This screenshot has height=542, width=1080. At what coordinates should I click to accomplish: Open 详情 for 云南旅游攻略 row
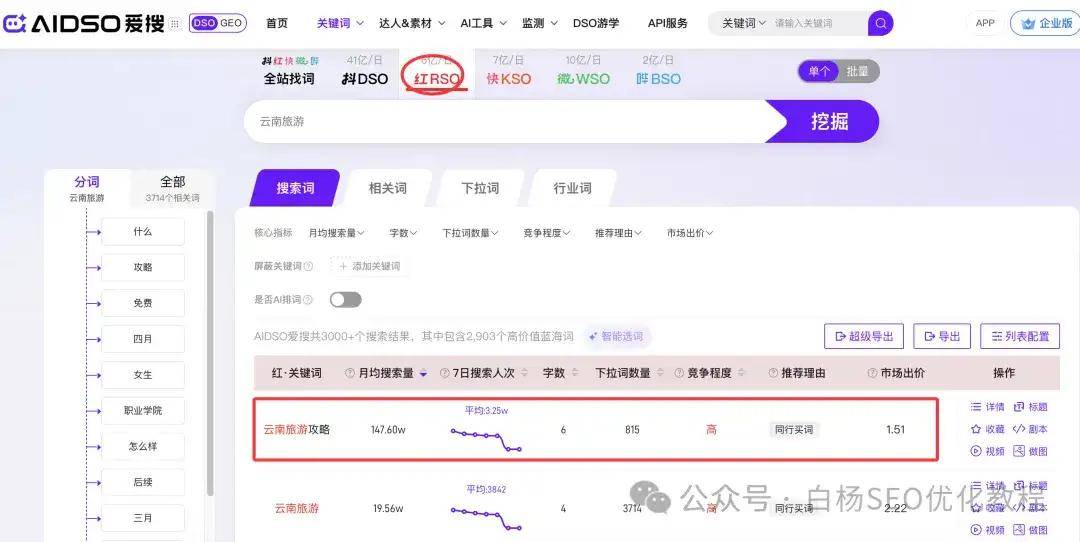[987, 407]
